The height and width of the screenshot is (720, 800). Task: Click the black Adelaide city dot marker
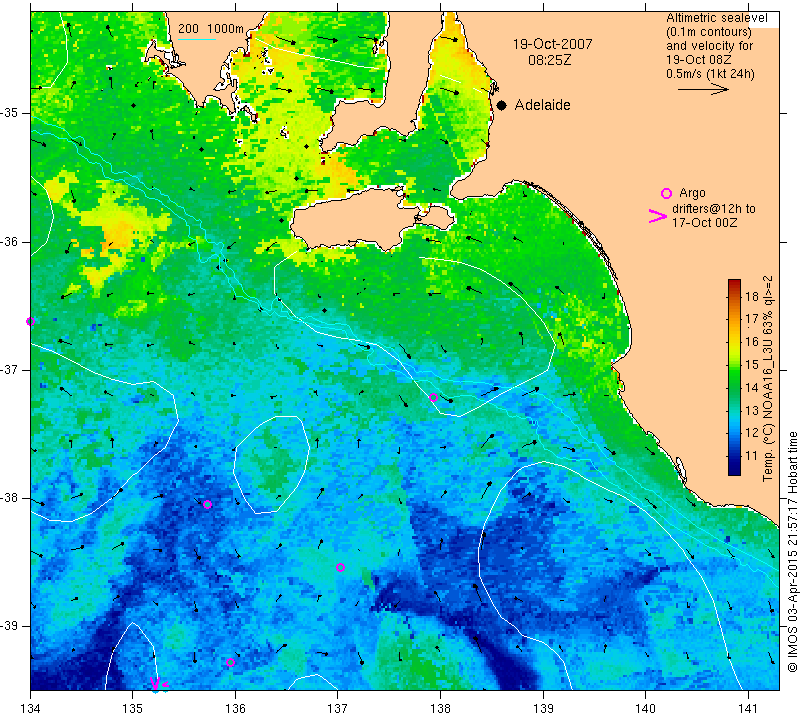pos(502,105)
